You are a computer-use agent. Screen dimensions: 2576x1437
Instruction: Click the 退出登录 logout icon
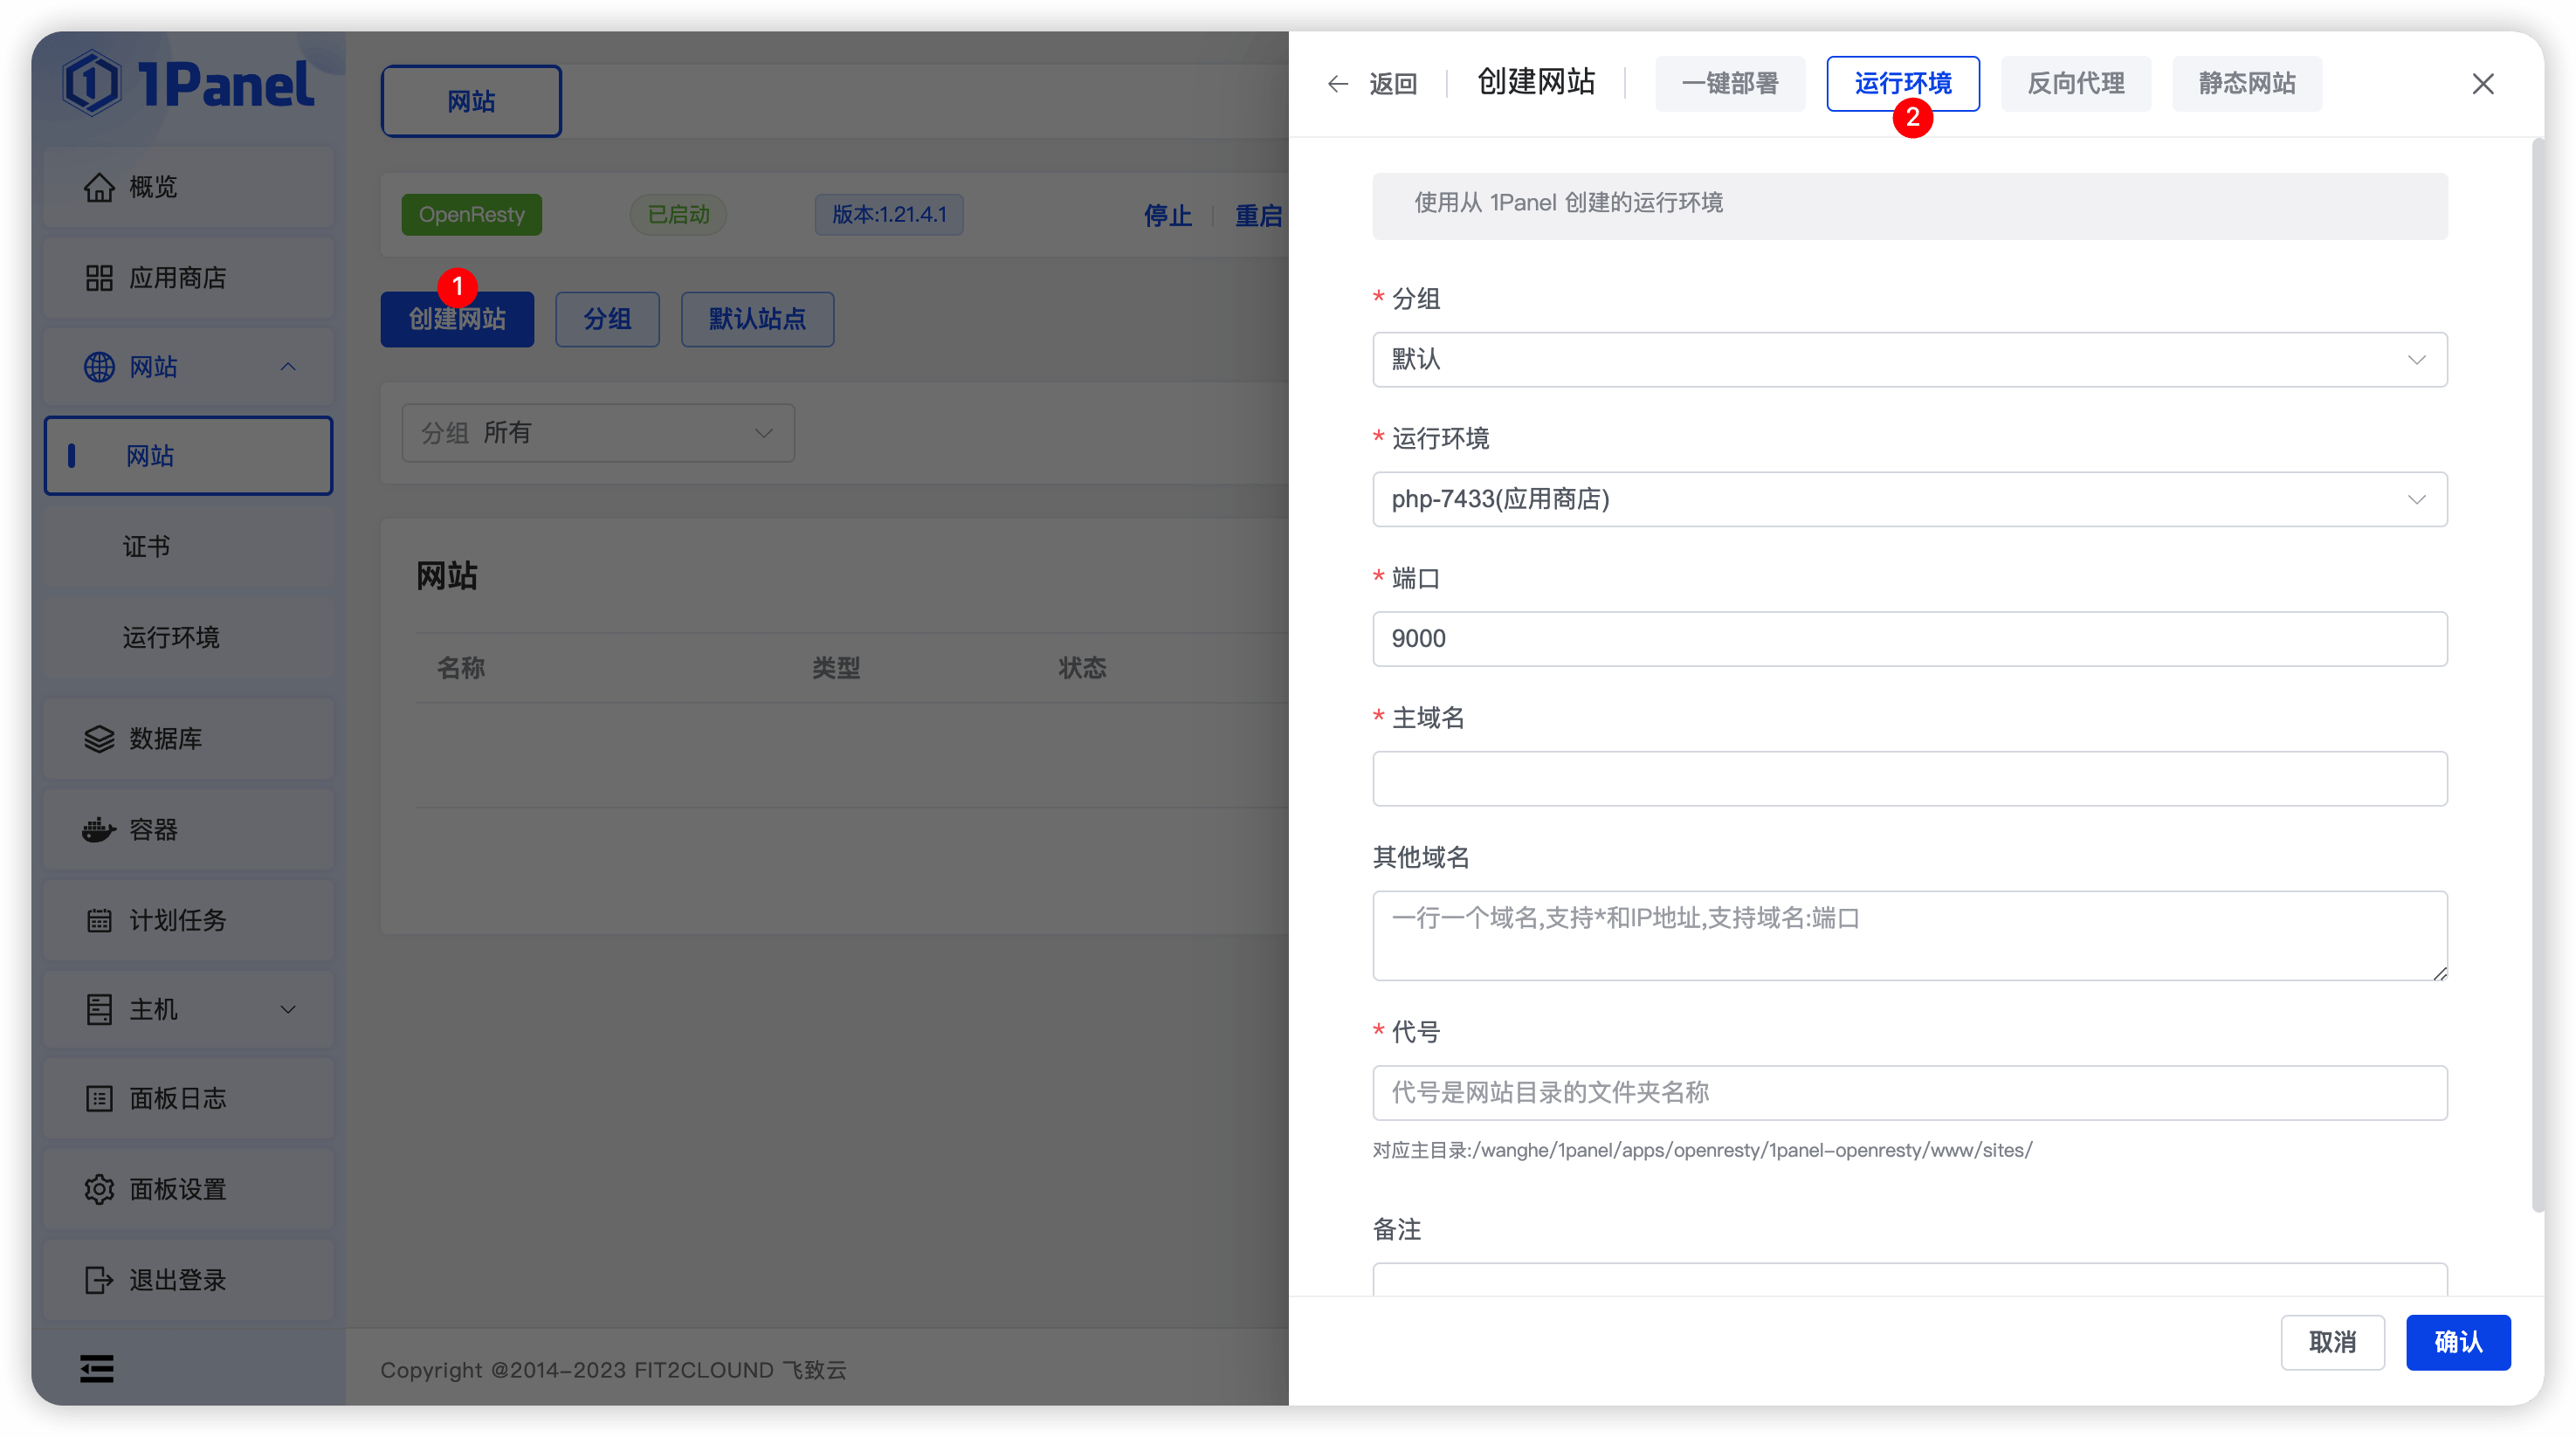(101, 1280)
